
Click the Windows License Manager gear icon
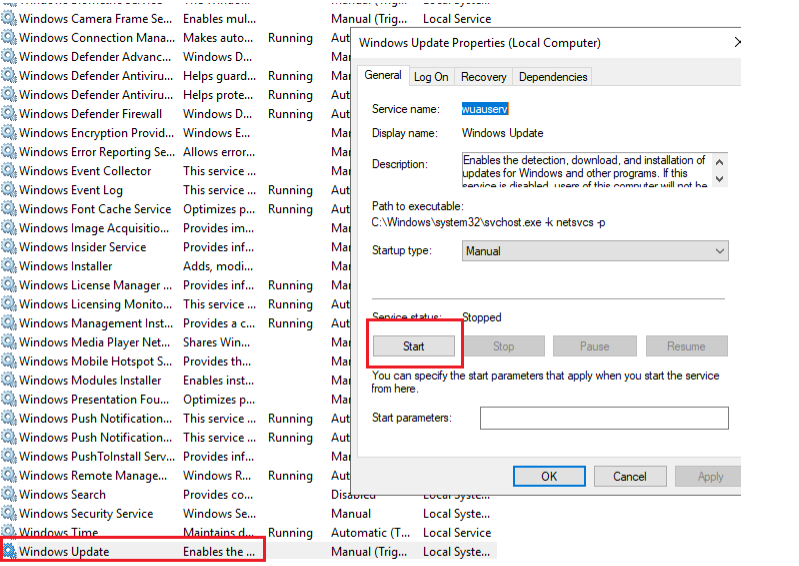click(9, 285)
